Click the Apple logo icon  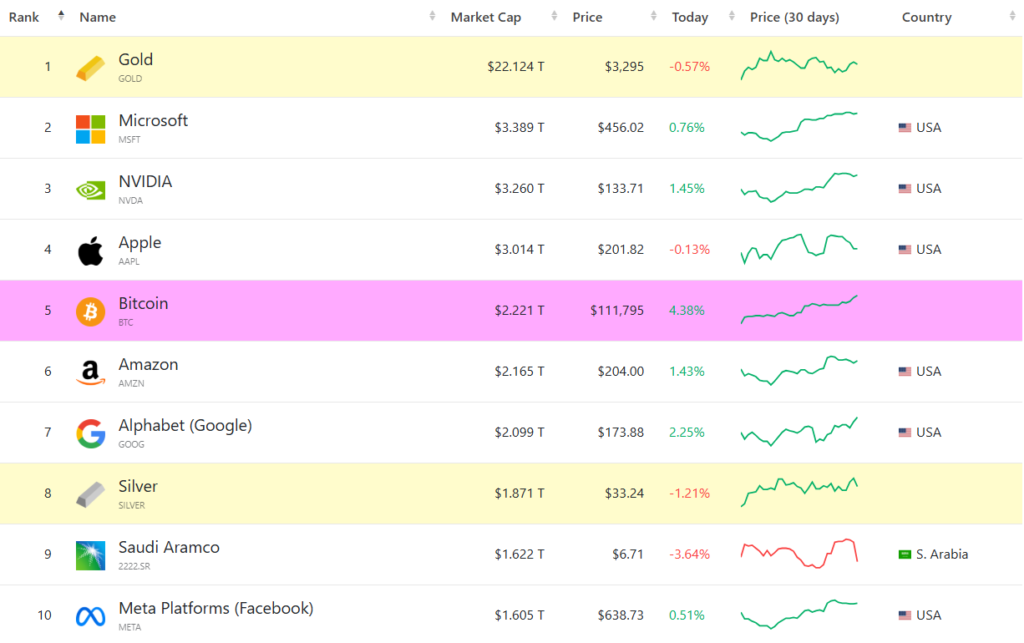click(90, 251)
